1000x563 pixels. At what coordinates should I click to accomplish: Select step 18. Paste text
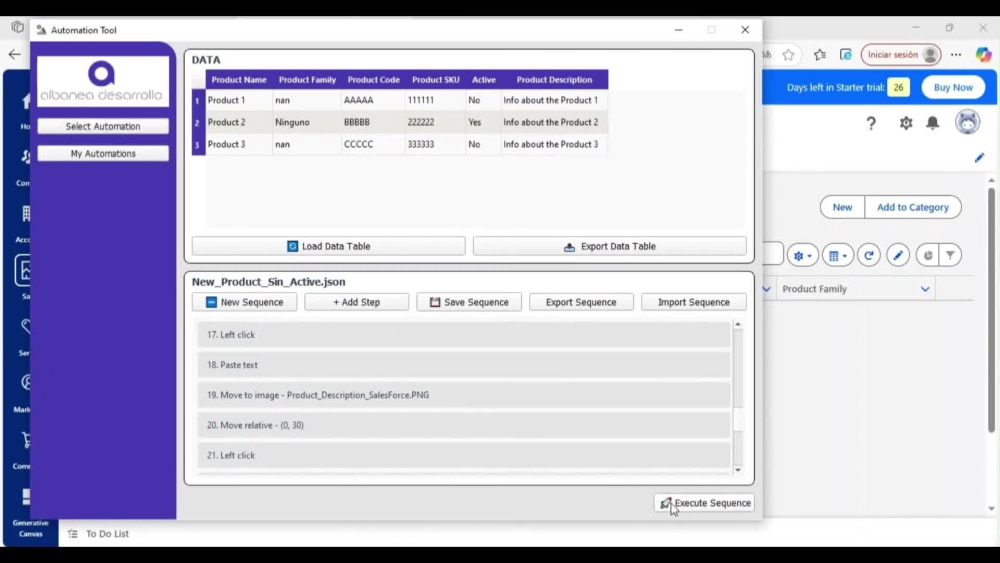click(464, 365)
